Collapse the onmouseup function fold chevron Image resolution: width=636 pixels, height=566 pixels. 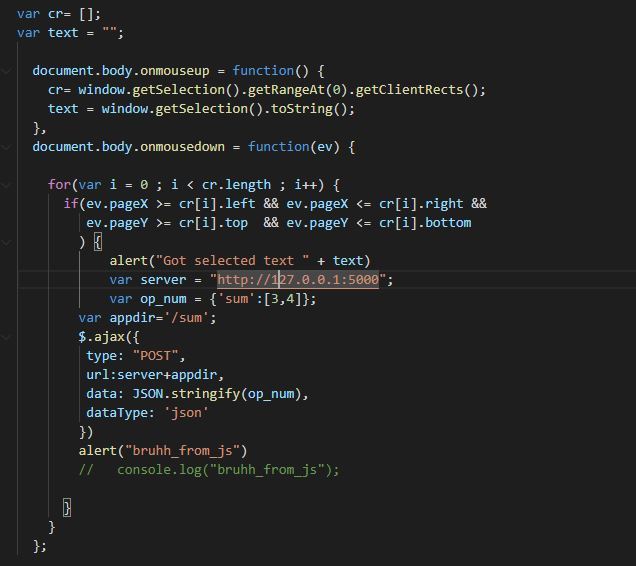click(x=6, y=71)
